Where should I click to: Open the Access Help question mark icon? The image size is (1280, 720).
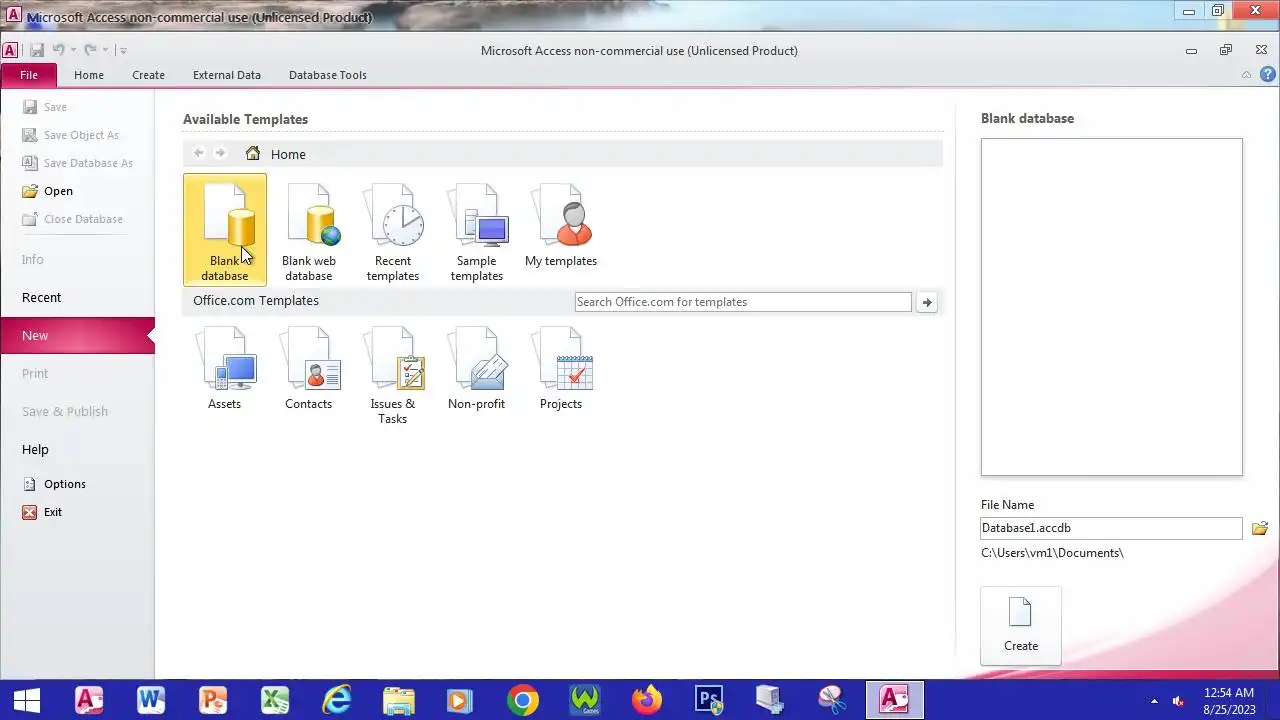[1268, 74]
